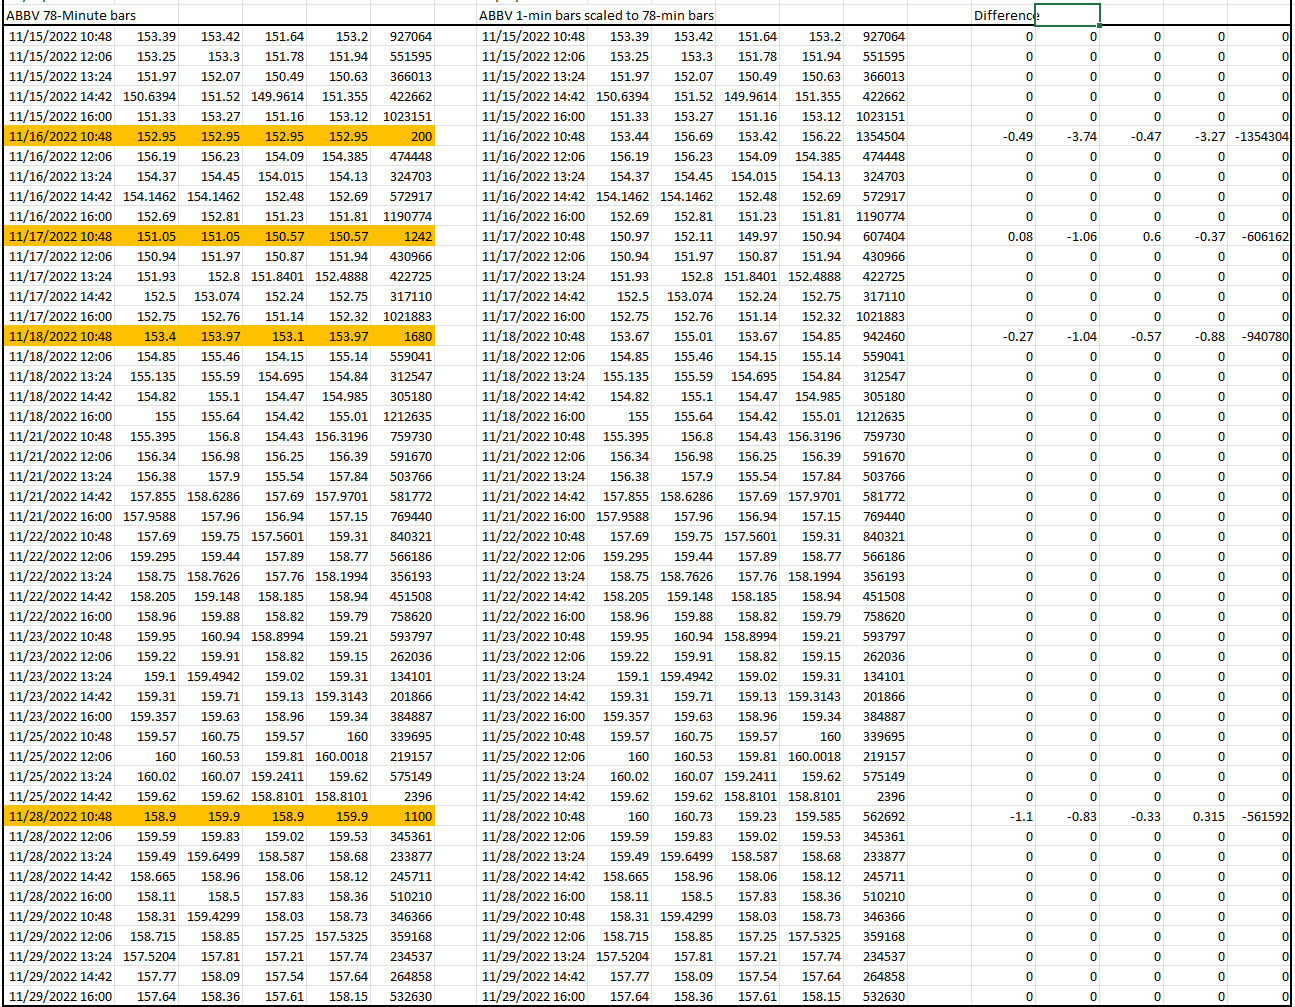The width and height of the screenshot is (1295, 1007).
Task: Select the difference cell showing -606162
Action: point(1263,236)
